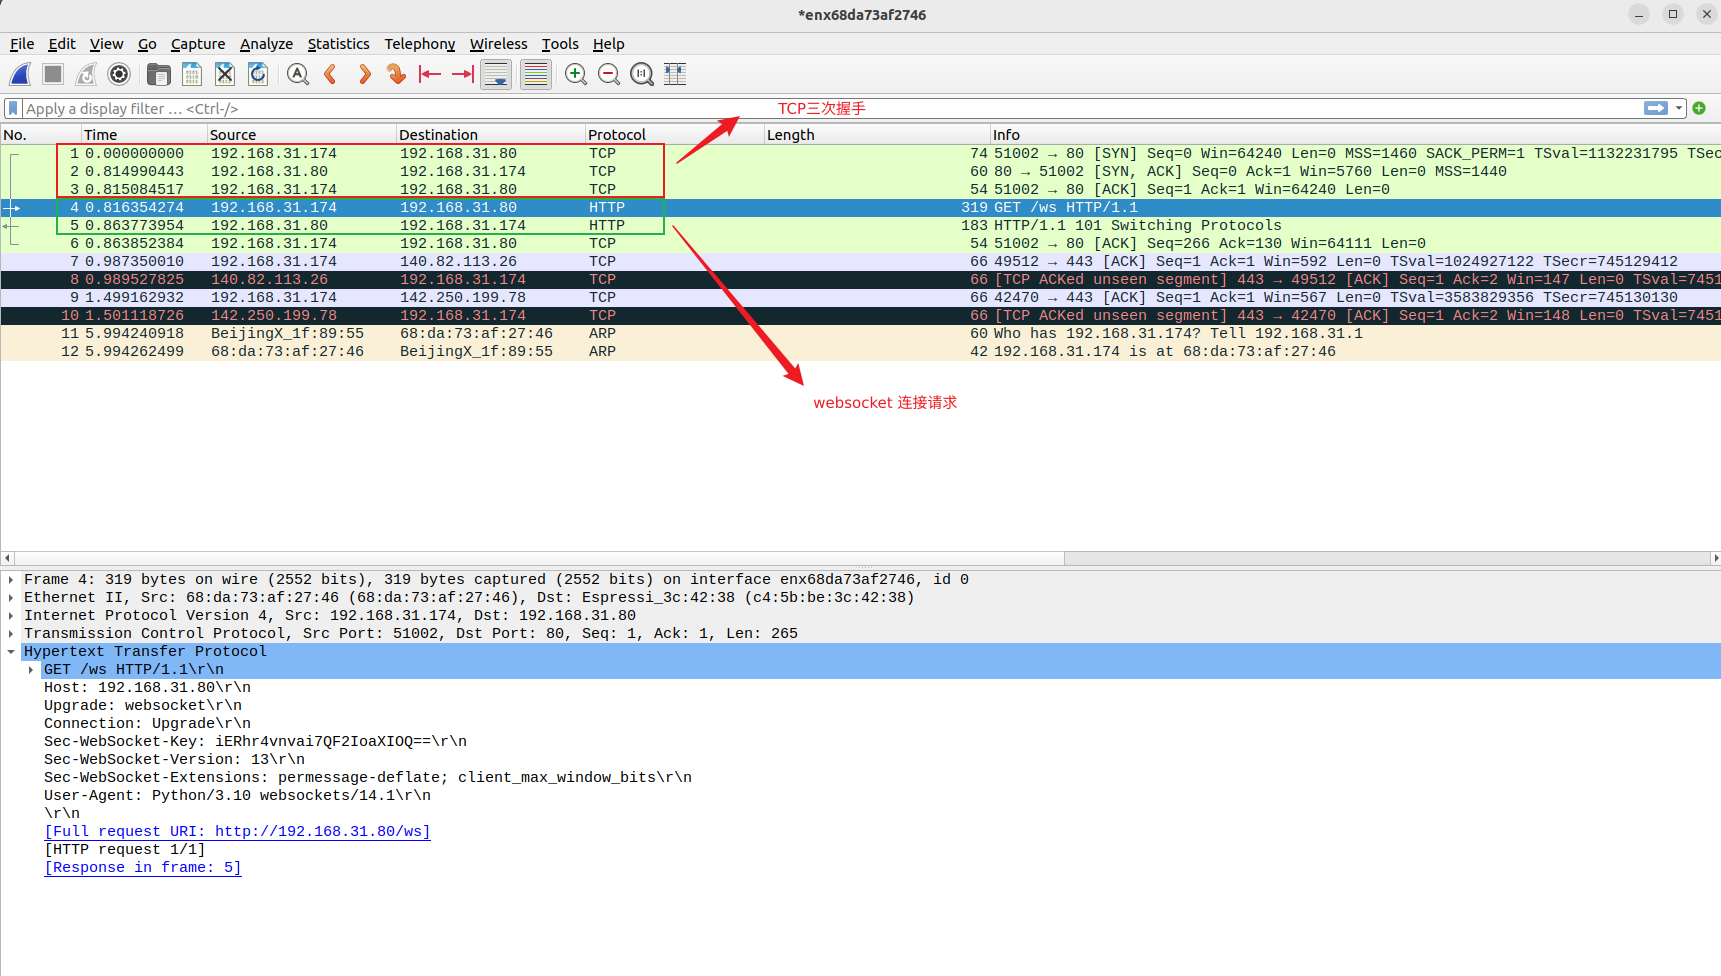Open the Wireless menu
This screenshot has height=976, width=1721.
click(498, 44)
